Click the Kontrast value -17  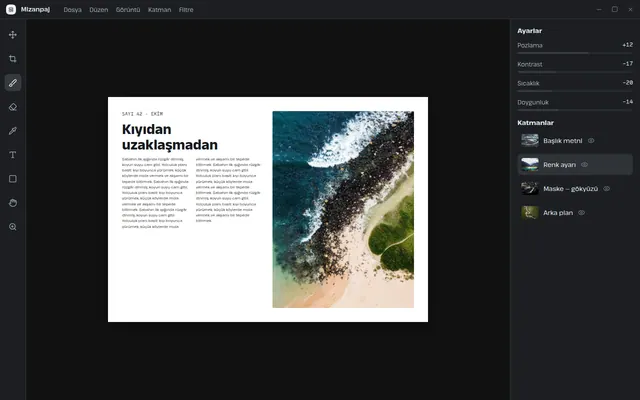coord(627,64)
